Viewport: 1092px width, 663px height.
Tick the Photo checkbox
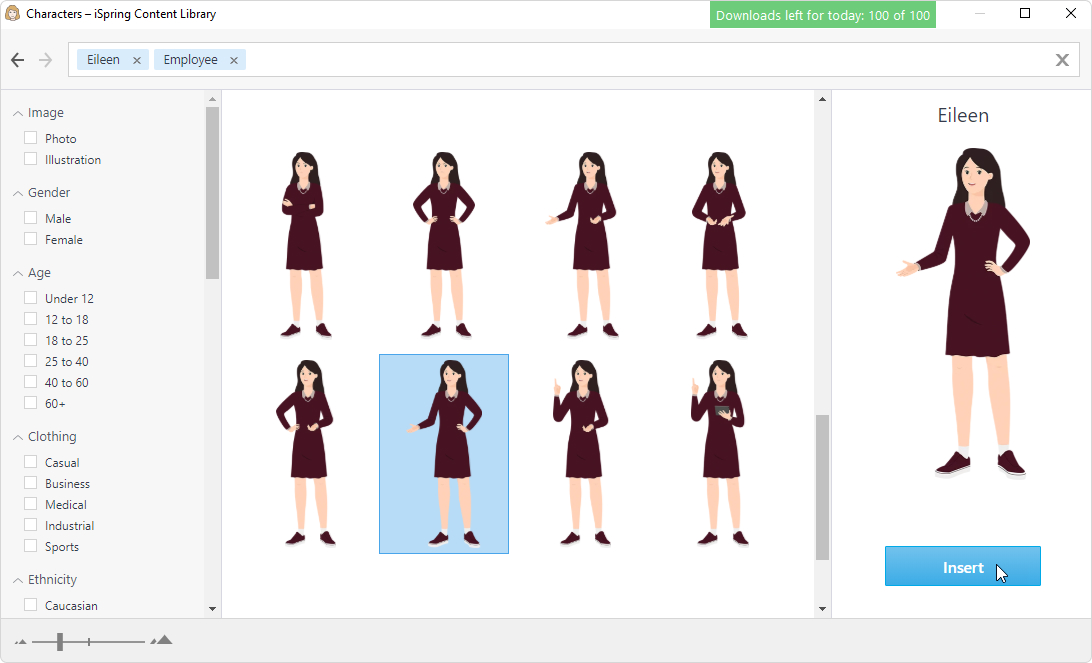(x=31, y=138)
